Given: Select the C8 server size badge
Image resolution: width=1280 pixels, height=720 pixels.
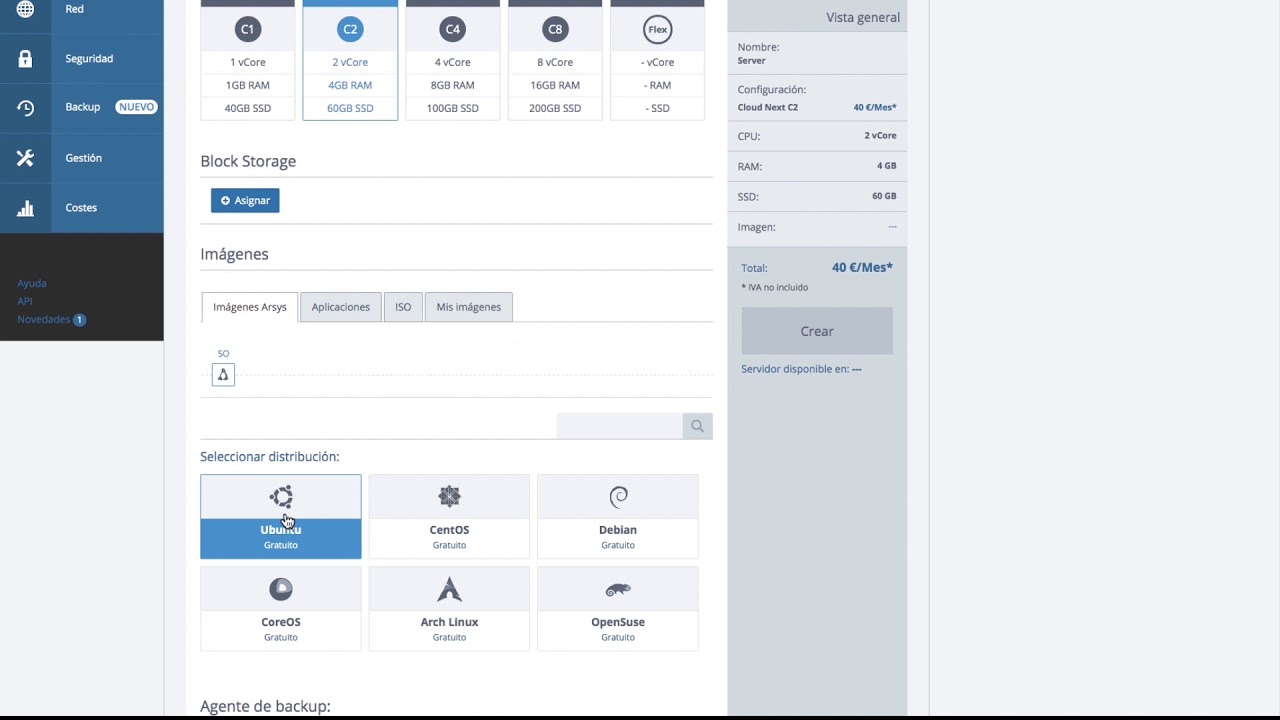Looking at the screenshot, I should pos(555,29).
